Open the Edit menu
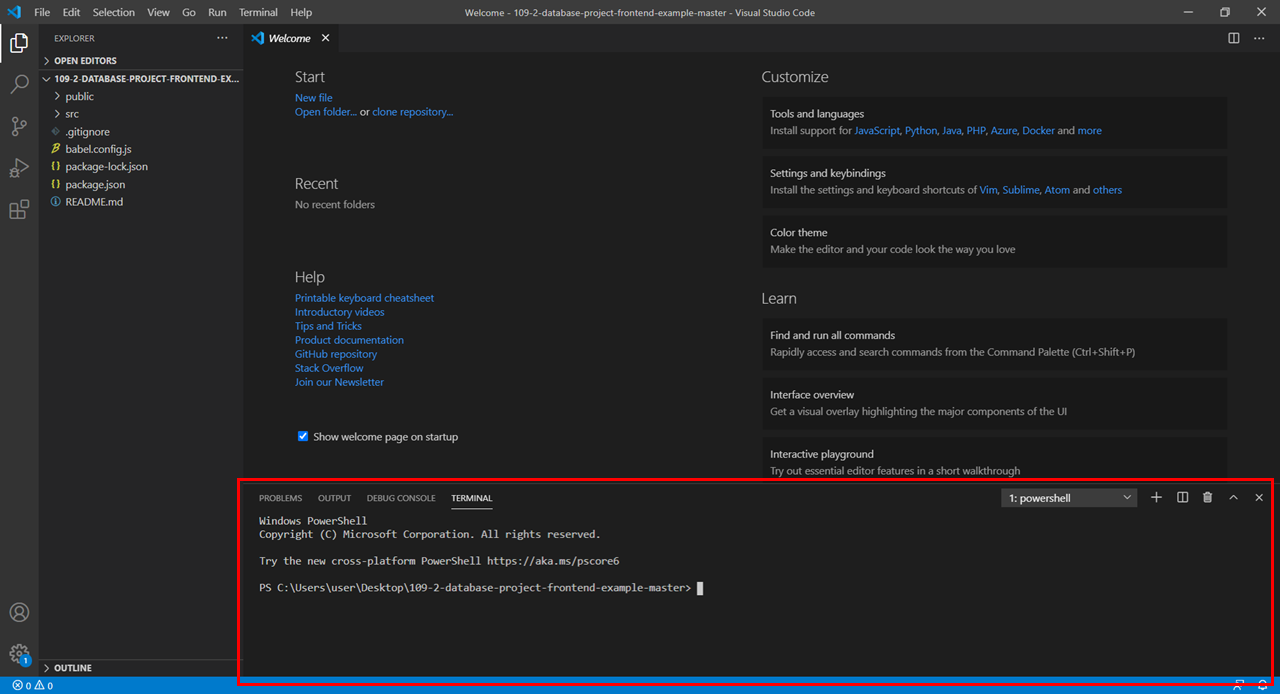Screen dimensions: 1280x694 (71, 12)
